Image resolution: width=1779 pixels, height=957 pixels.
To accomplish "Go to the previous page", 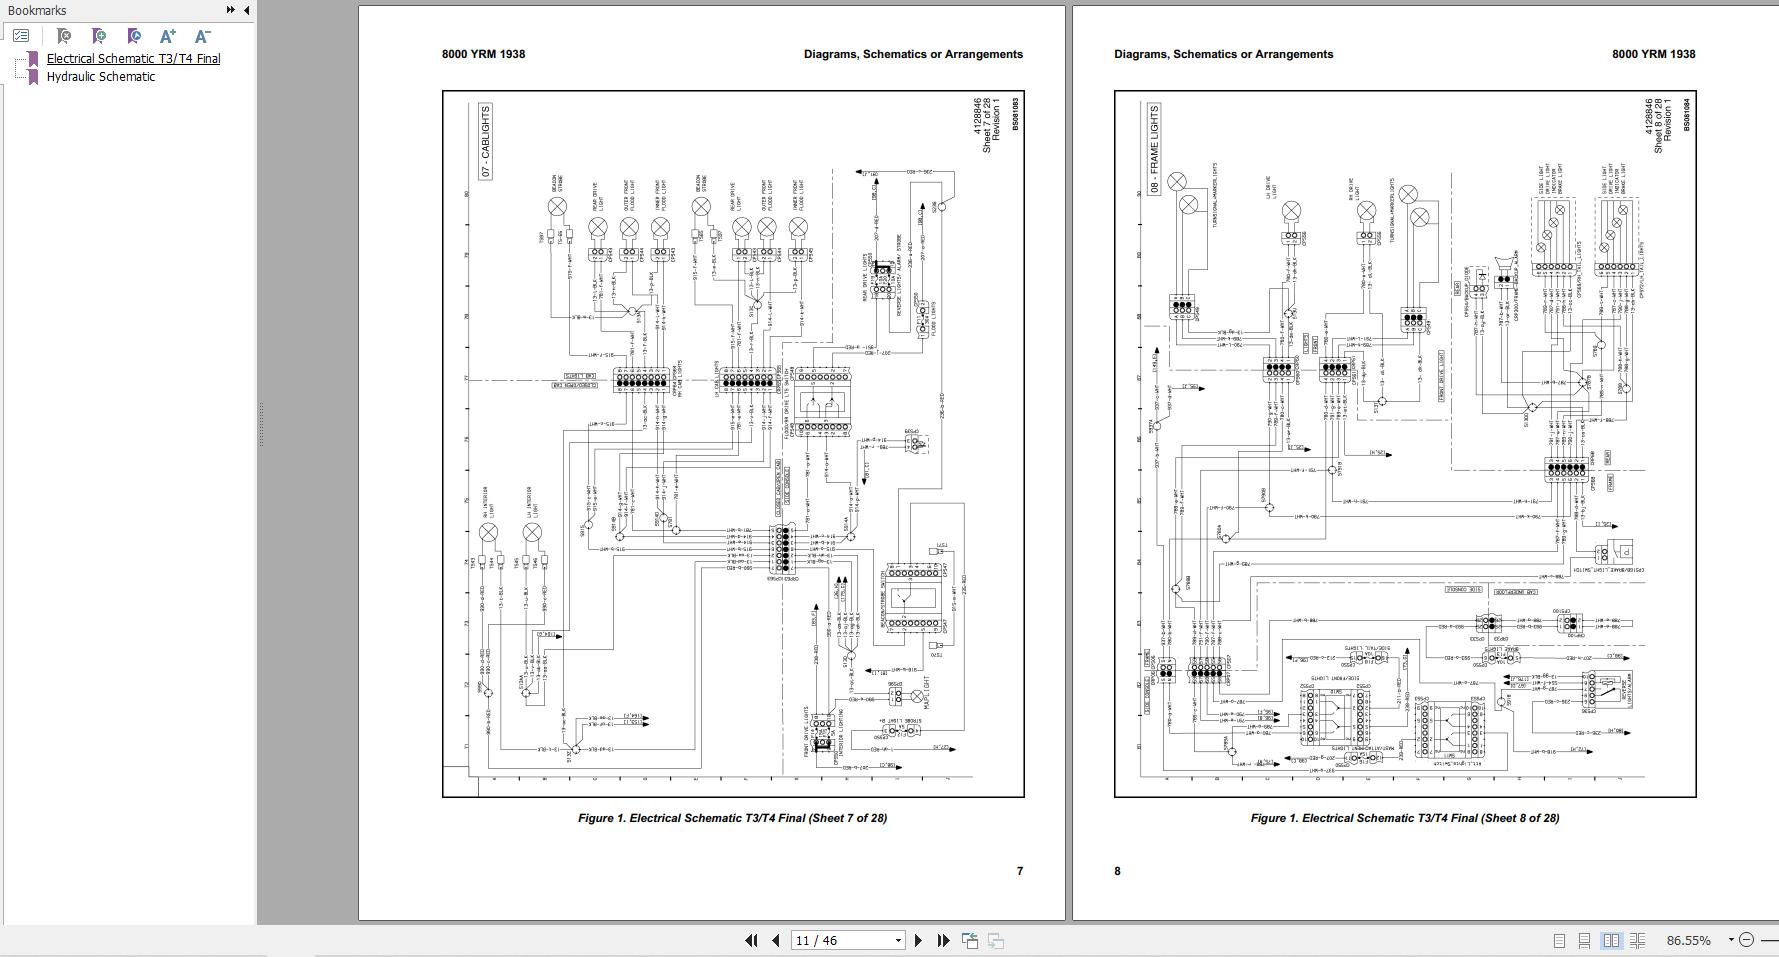I will click(x=775, y=940).
